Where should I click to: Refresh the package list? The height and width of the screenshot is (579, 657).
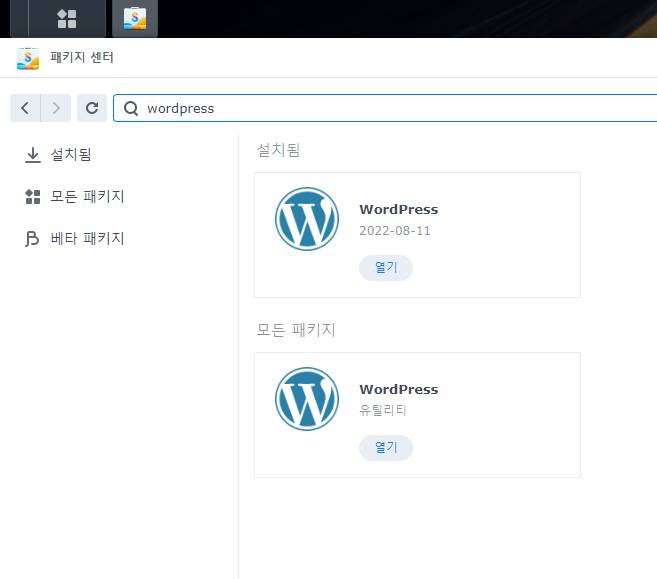pyautogui.click(x=92, y=108)
